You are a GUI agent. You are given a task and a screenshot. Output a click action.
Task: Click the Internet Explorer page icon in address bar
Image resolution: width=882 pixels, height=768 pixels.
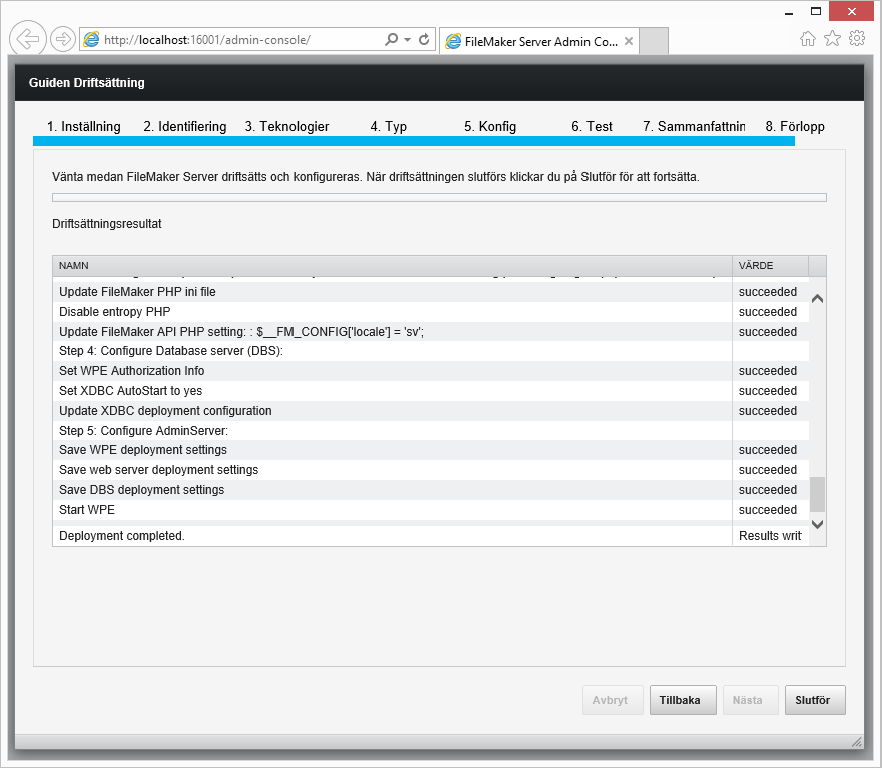[91, 39]
